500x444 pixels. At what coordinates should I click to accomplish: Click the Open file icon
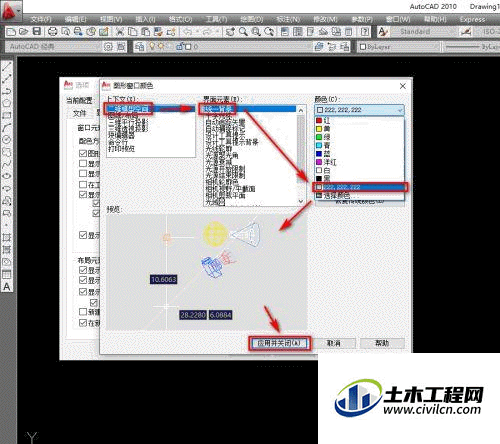tap(24, 32)
